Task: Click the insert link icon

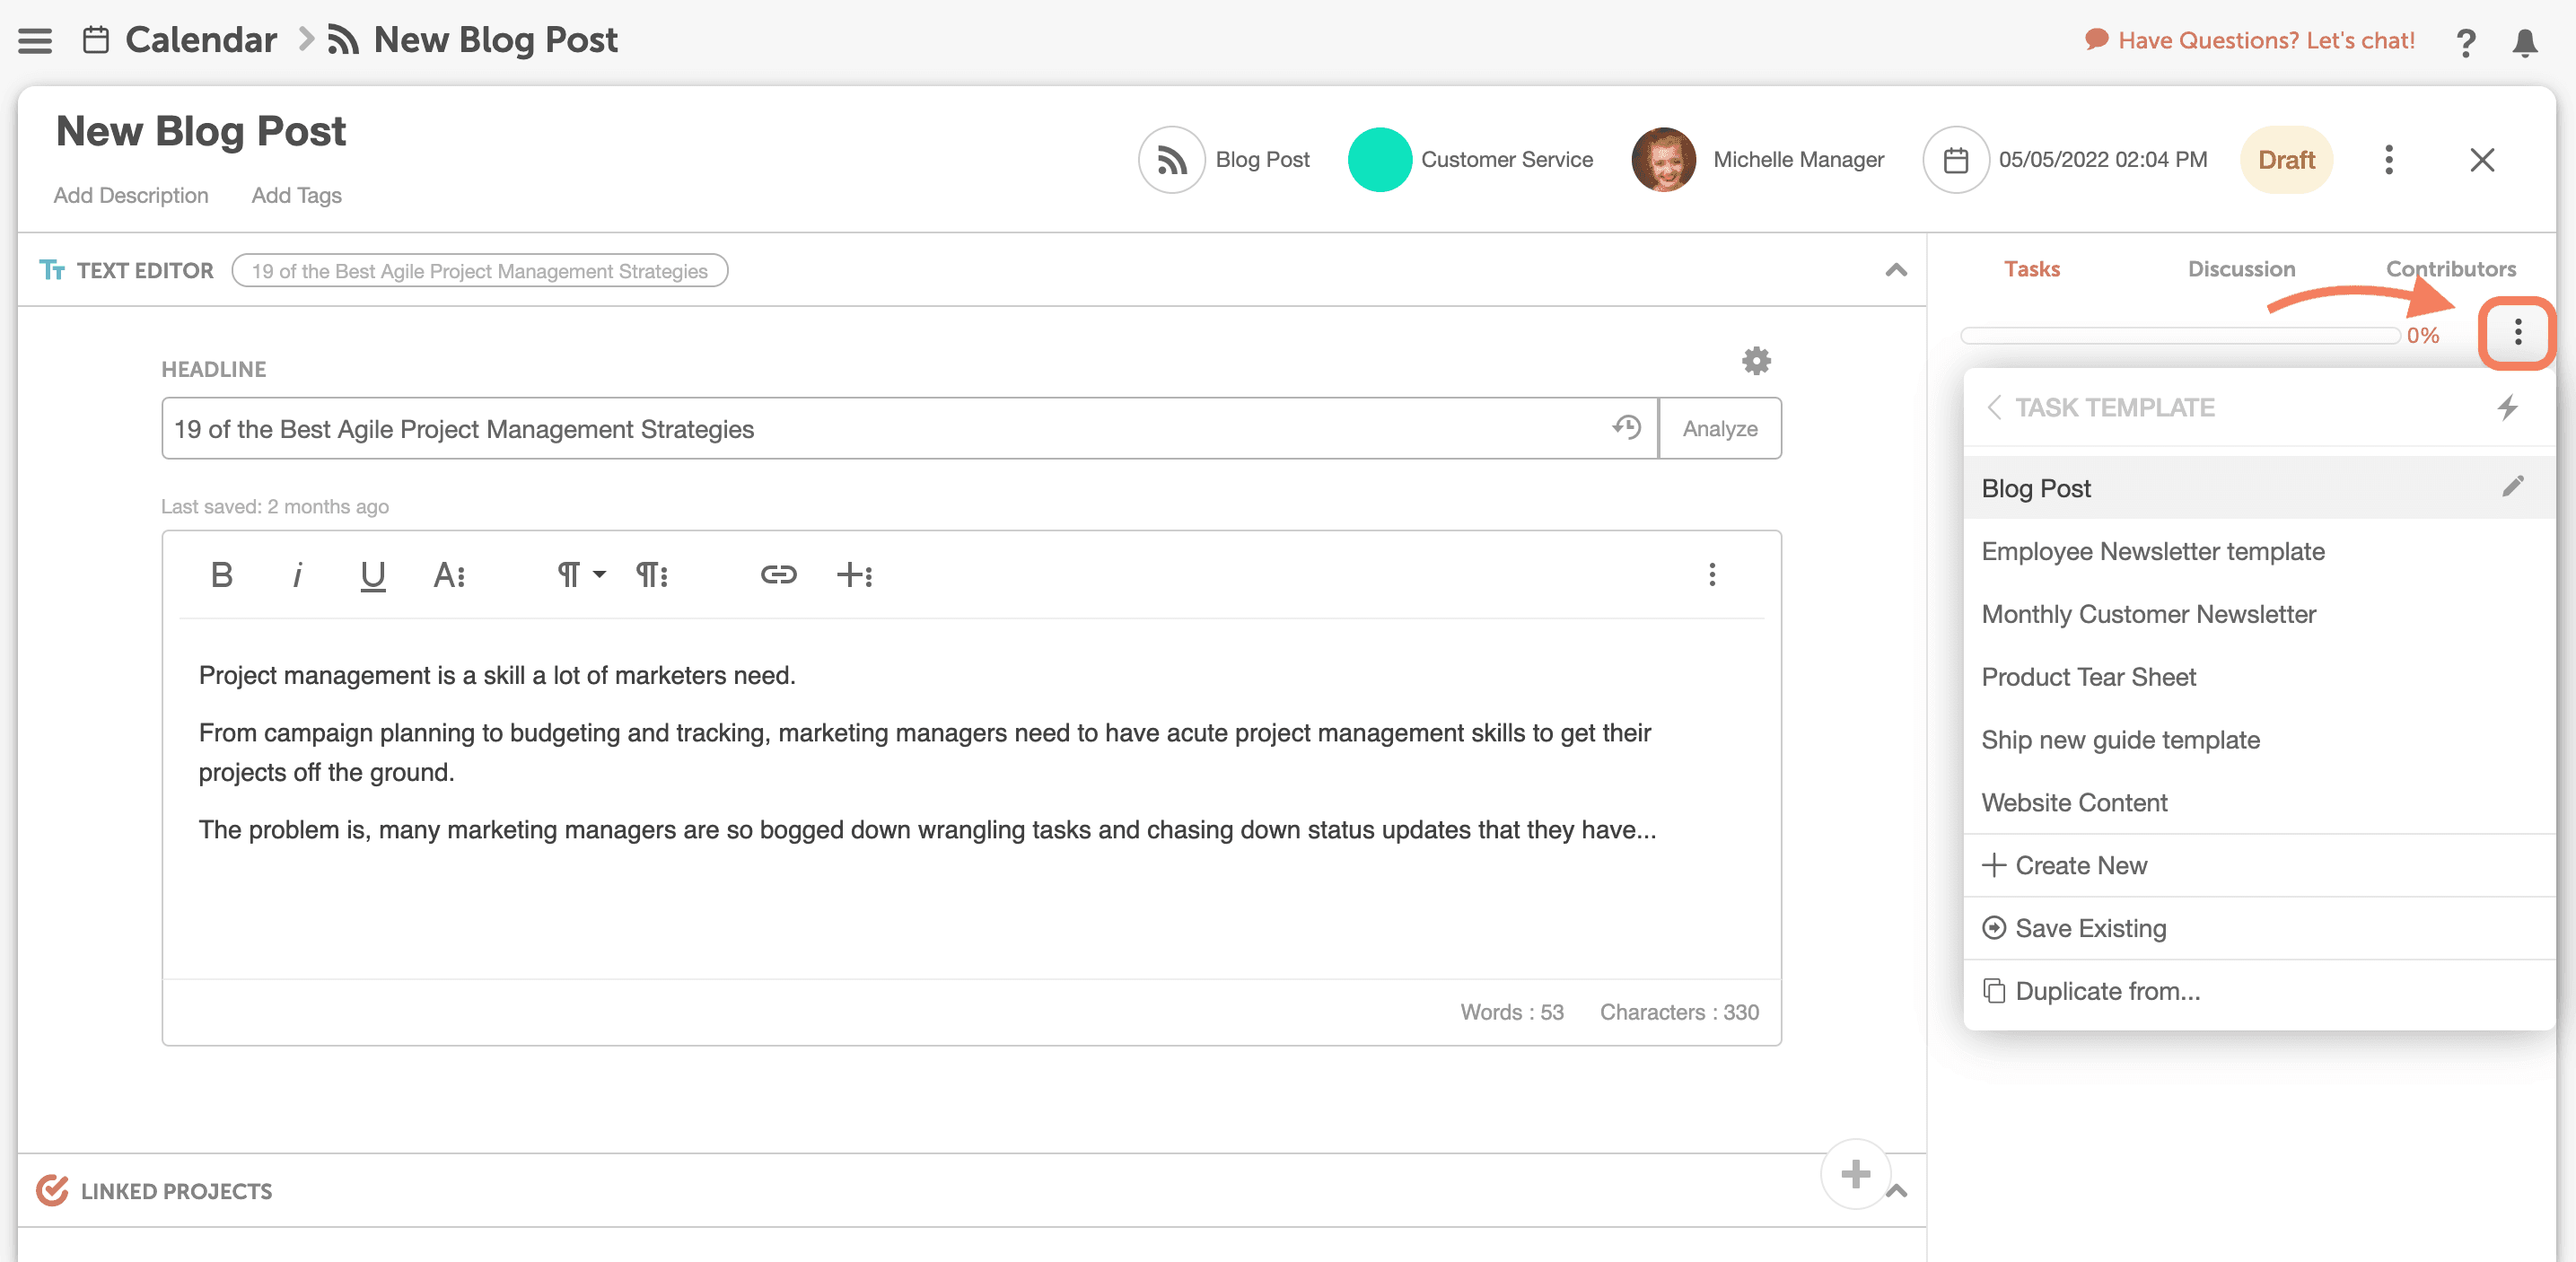Action: pos(778,574)
